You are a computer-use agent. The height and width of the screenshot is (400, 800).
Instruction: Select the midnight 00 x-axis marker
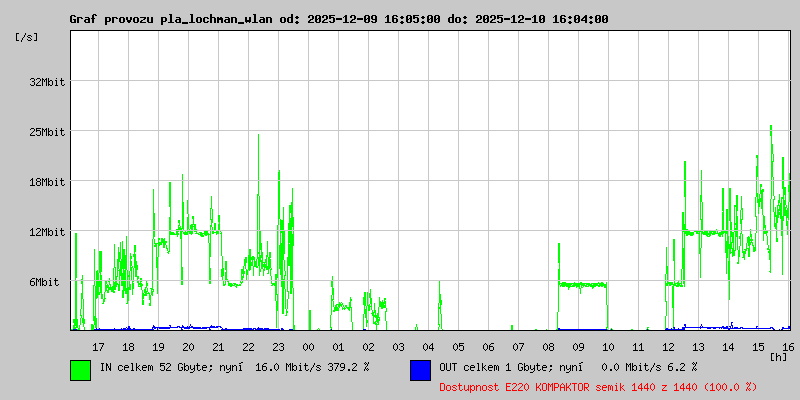tap(309, 347)
